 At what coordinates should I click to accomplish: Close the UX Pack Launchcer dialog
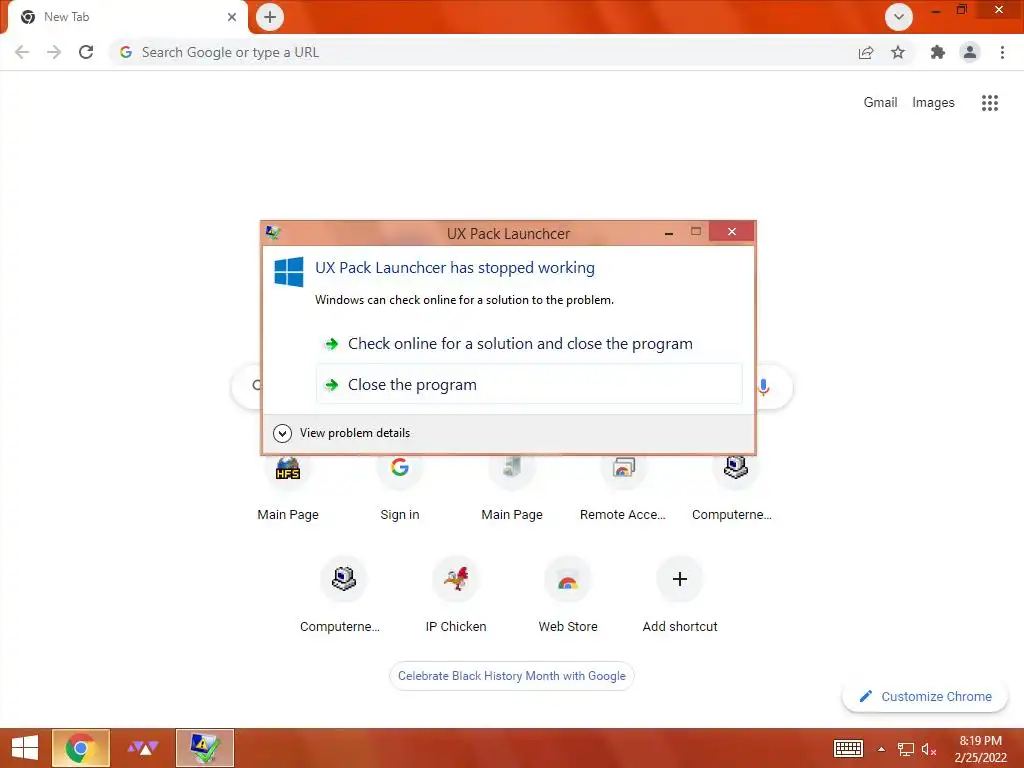coord(731,232)
